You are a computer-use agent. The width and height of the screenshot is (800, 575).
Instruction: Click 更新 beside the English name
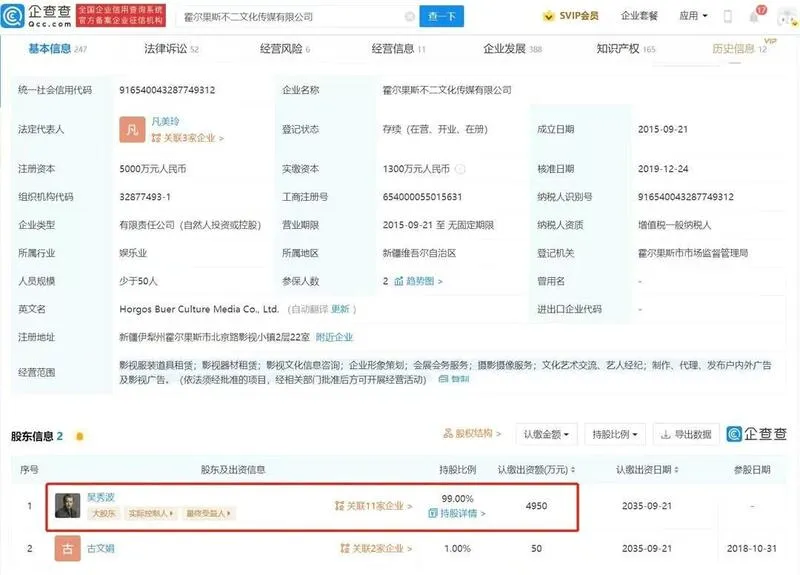pos(340,309)
